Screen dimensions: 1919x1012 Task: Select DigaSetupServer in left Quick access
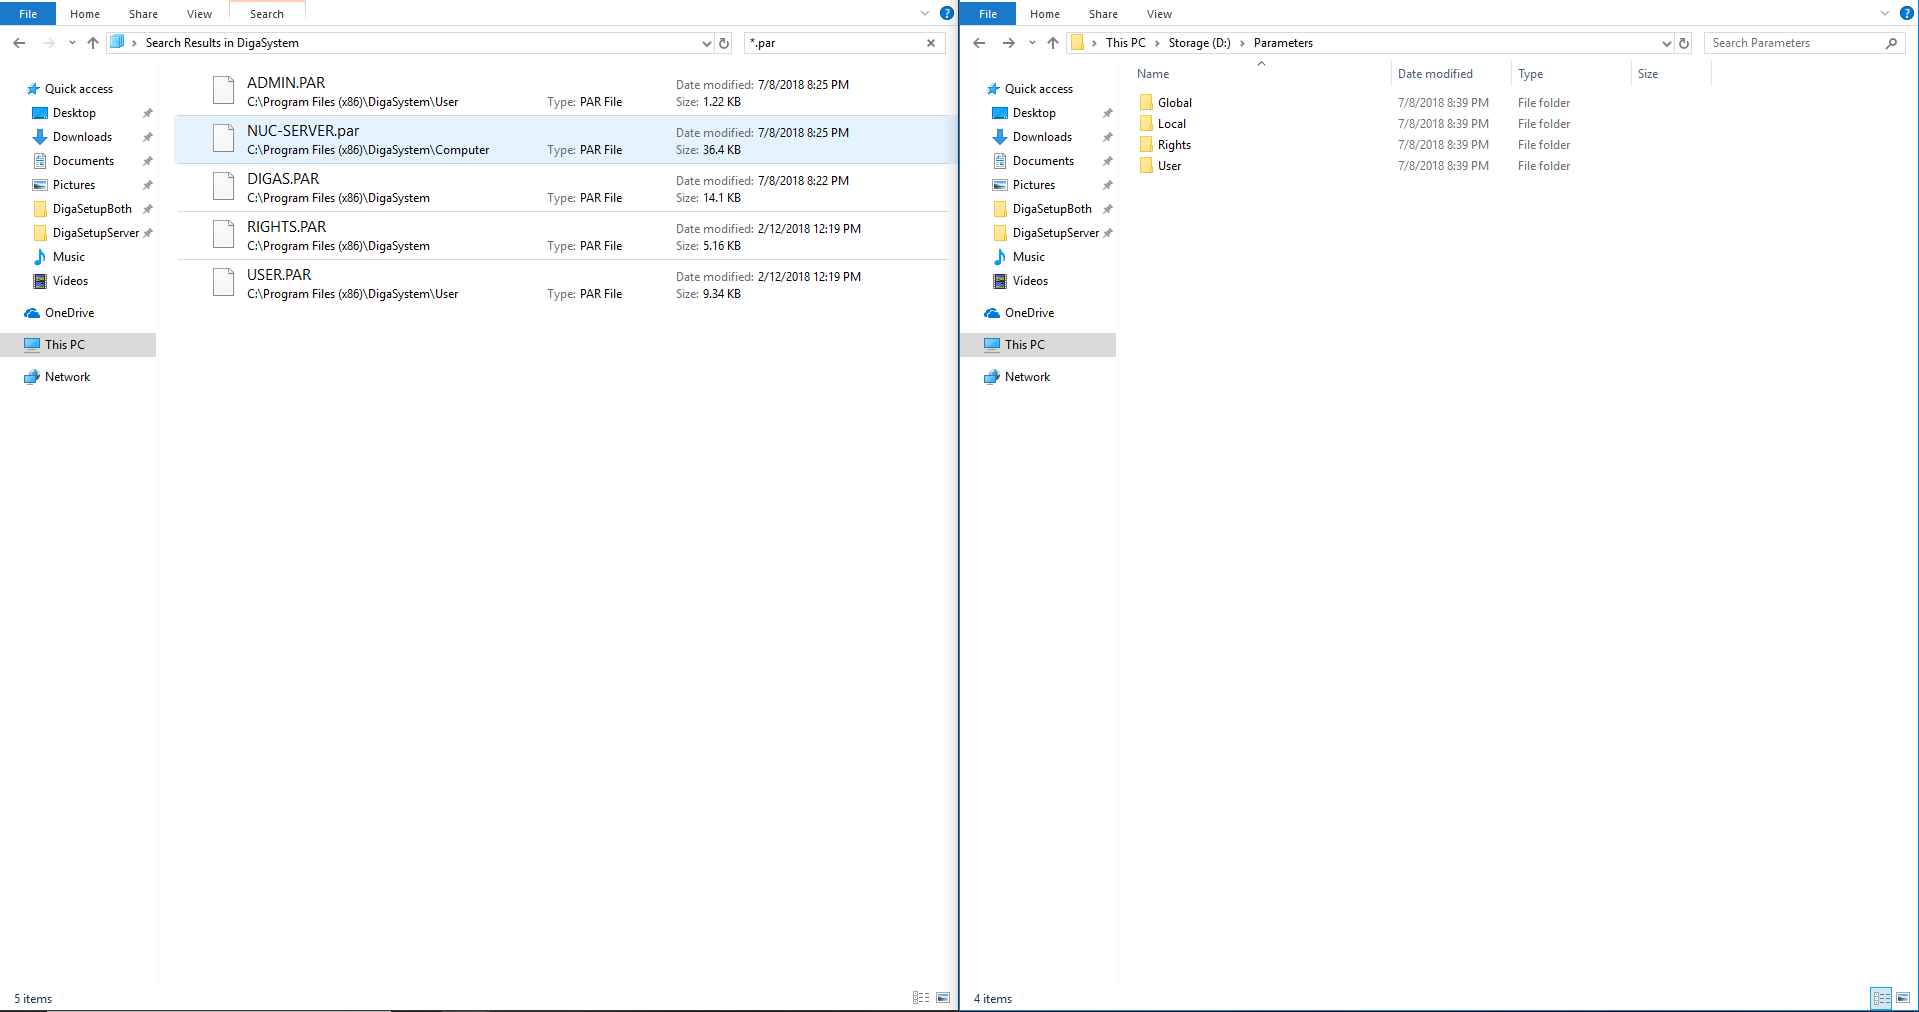(95, 233)
